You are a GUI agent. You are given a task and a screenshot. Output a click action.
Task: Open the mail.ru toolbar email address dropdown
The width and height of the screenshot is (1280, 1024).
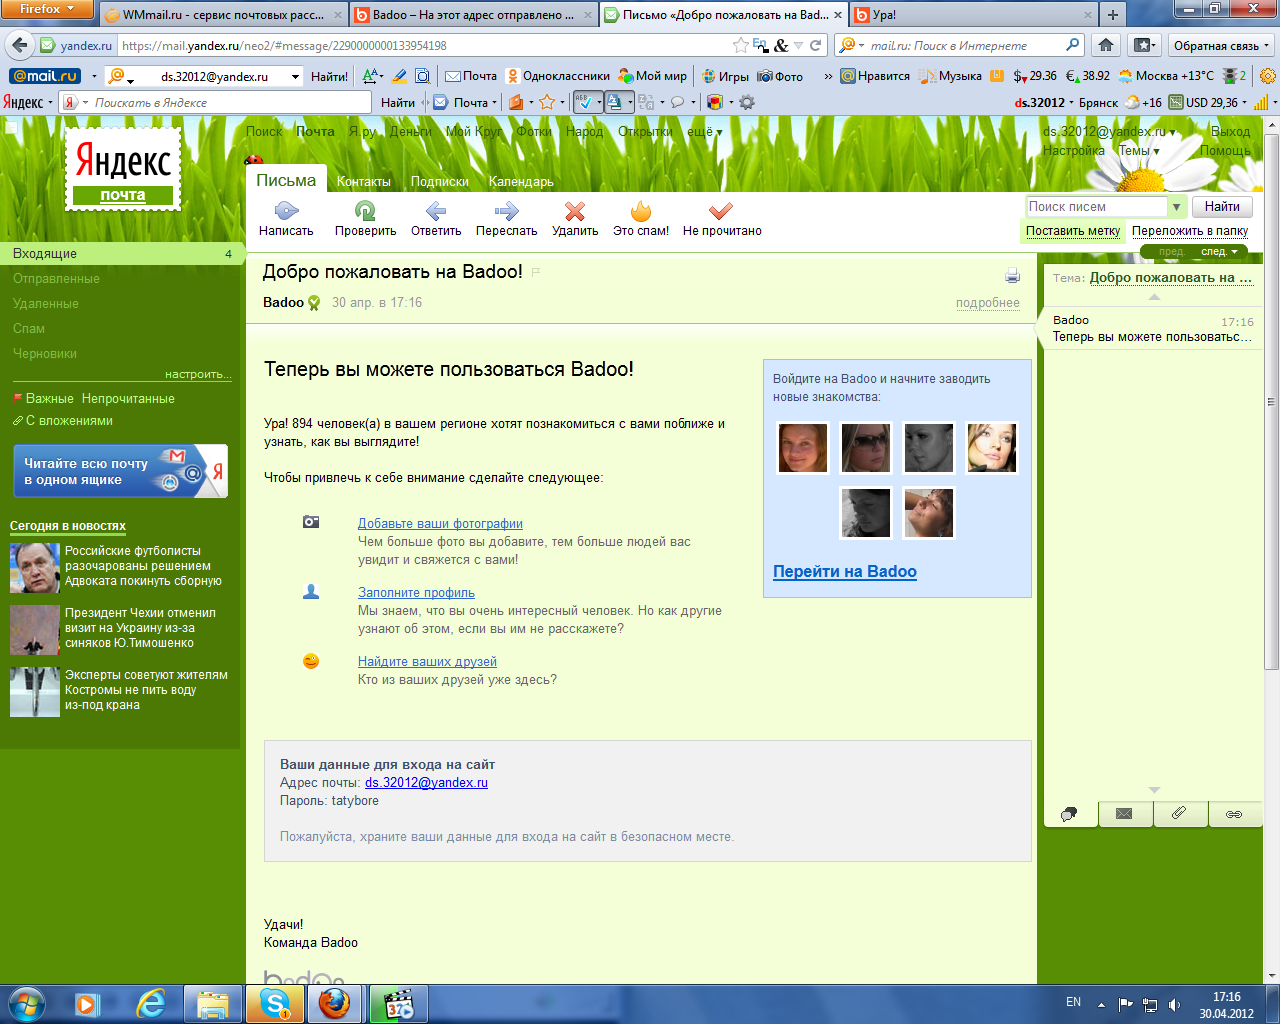tap(295, 76)
